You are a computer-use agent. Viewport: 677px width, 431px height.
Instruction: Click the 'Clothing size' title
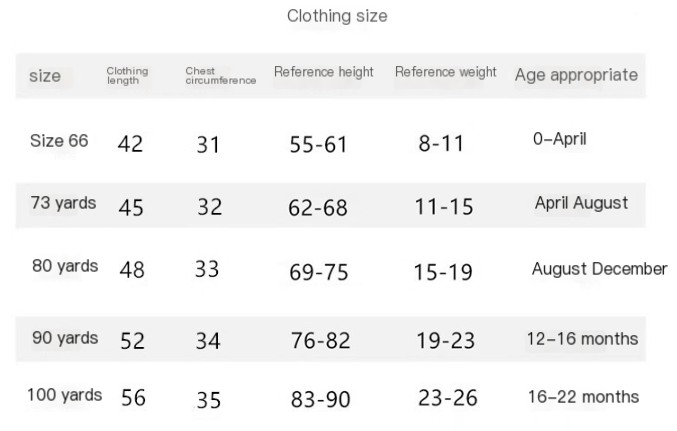337,16
